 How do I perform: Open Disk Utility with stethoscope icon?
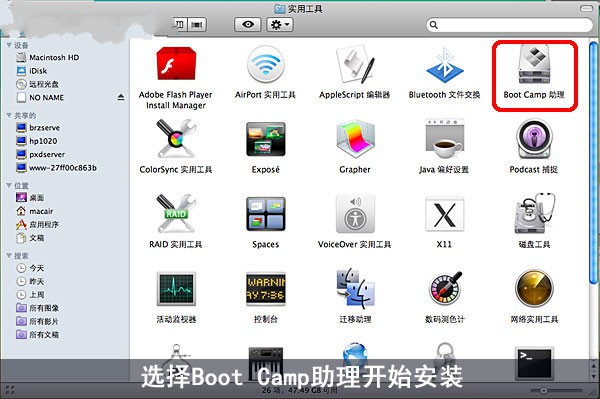(x=534, y=213)
